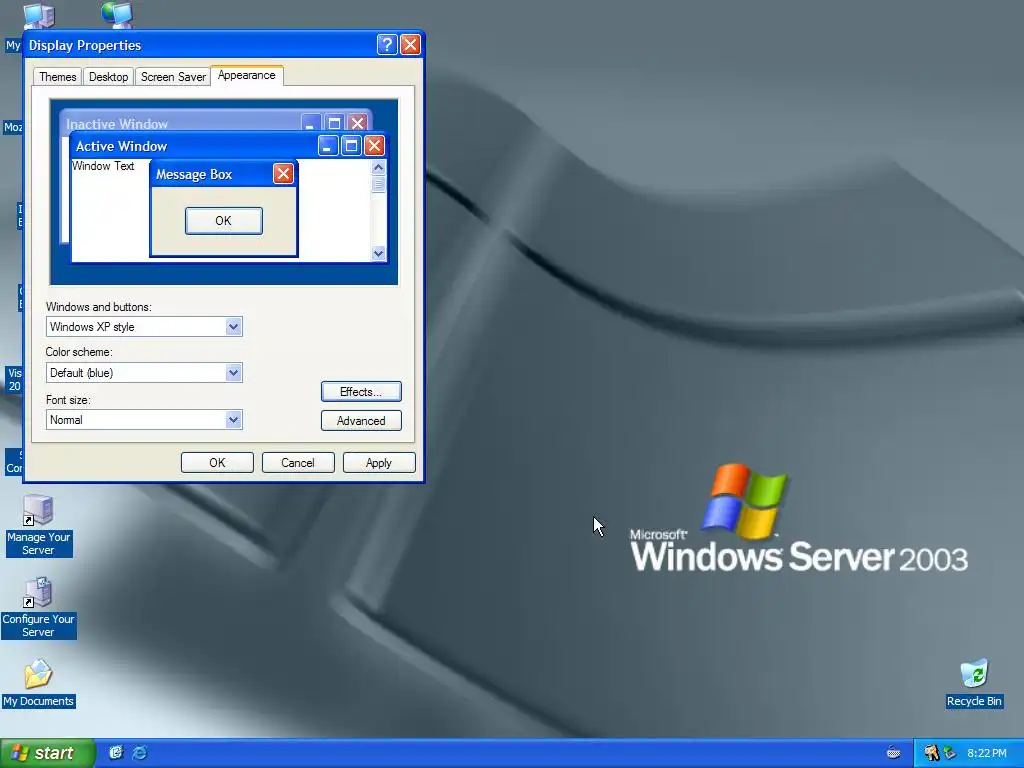Launch Internet Explorer from quick launch
Image resolution: width=1024 pixels, height=768 pixels.
140,753
